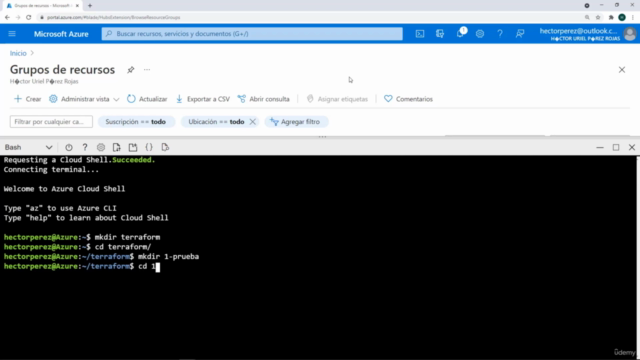Click terminal text 'Welcome to Azure Cloud Shell'
This screenshot has height=360, width=640.
pos(64,189)
